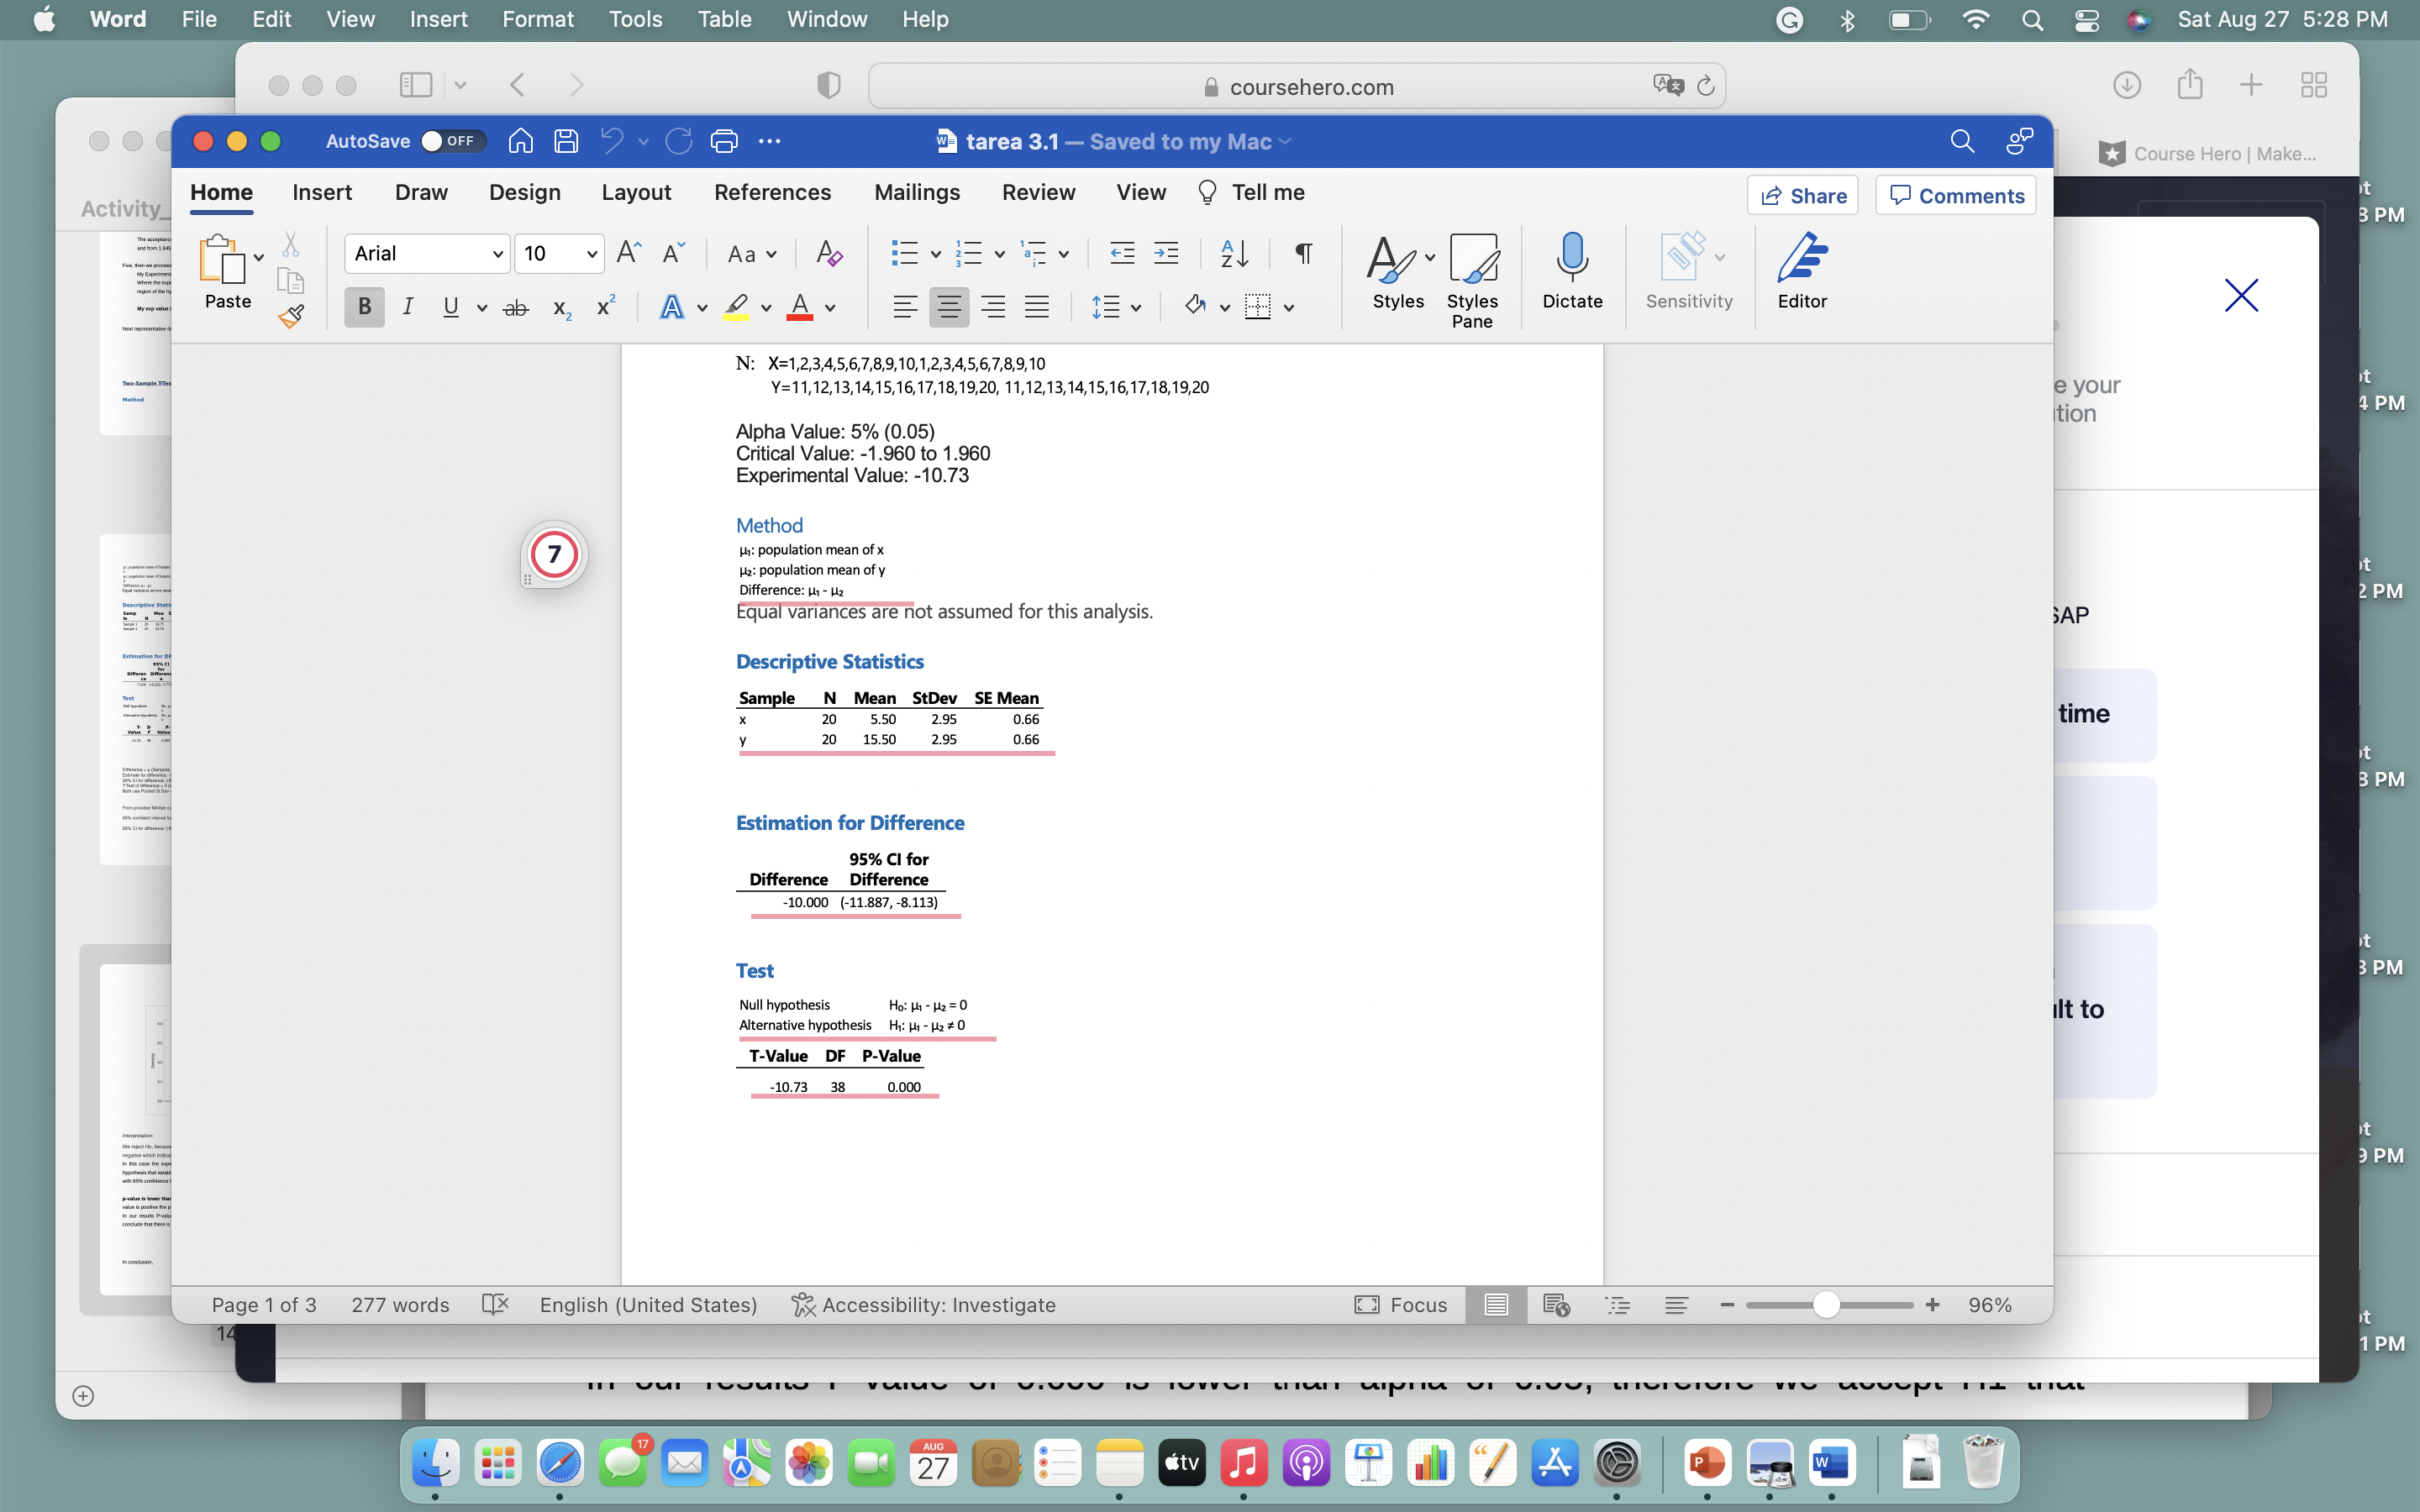Toggle bold formatting off
This screenshot has width=2420, height=1512.
(363, 307)
